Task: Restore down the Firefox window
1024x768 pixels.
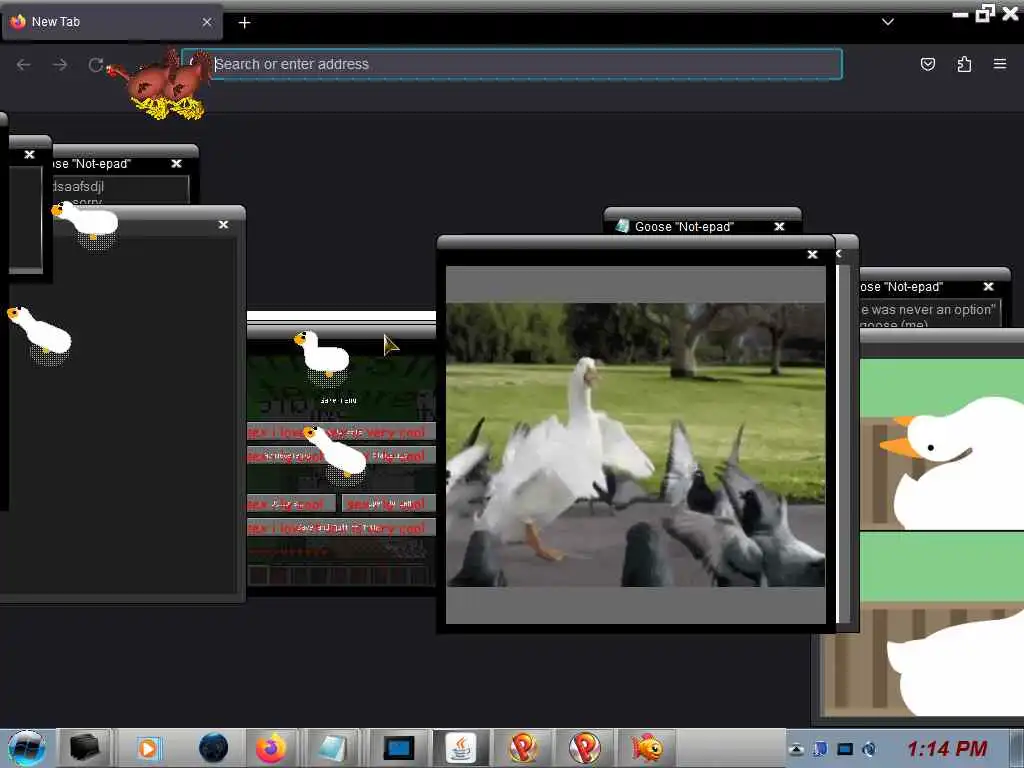Action: coord(985,14)
